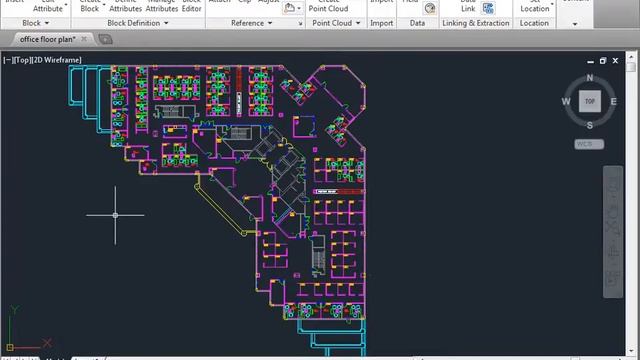Screen dimensions: 640x360
Task: Restore the drawing viewport window
Action: tap(603, 61)
